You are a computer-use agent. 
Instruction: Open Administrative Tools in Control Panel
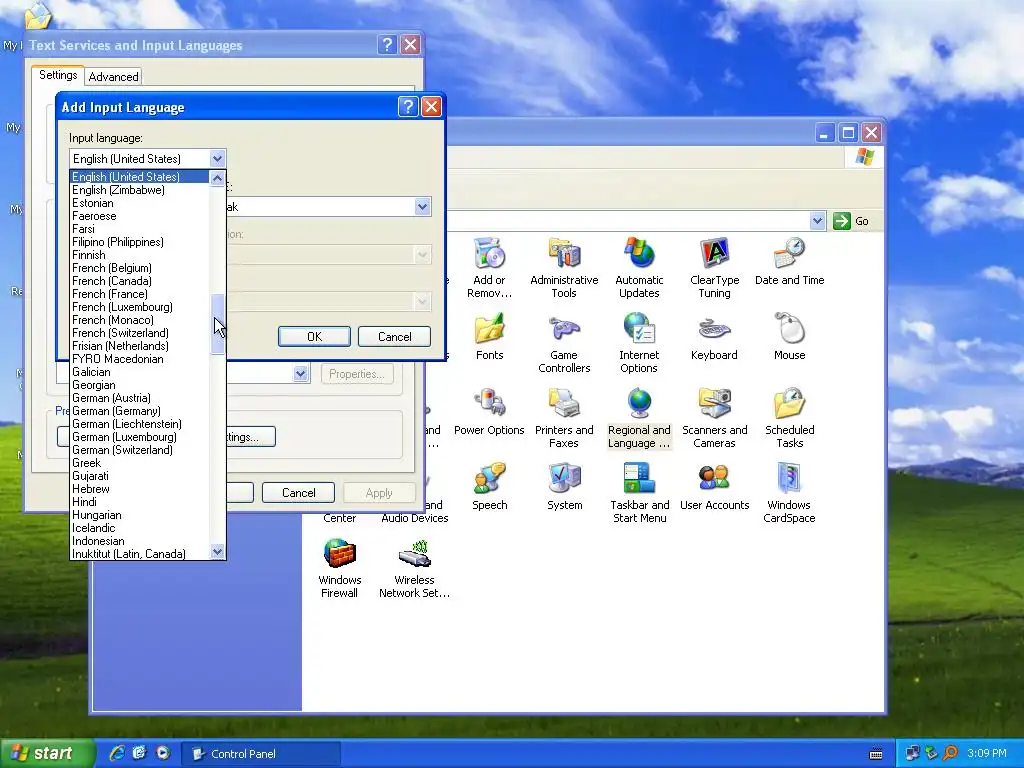pos(564,268)
